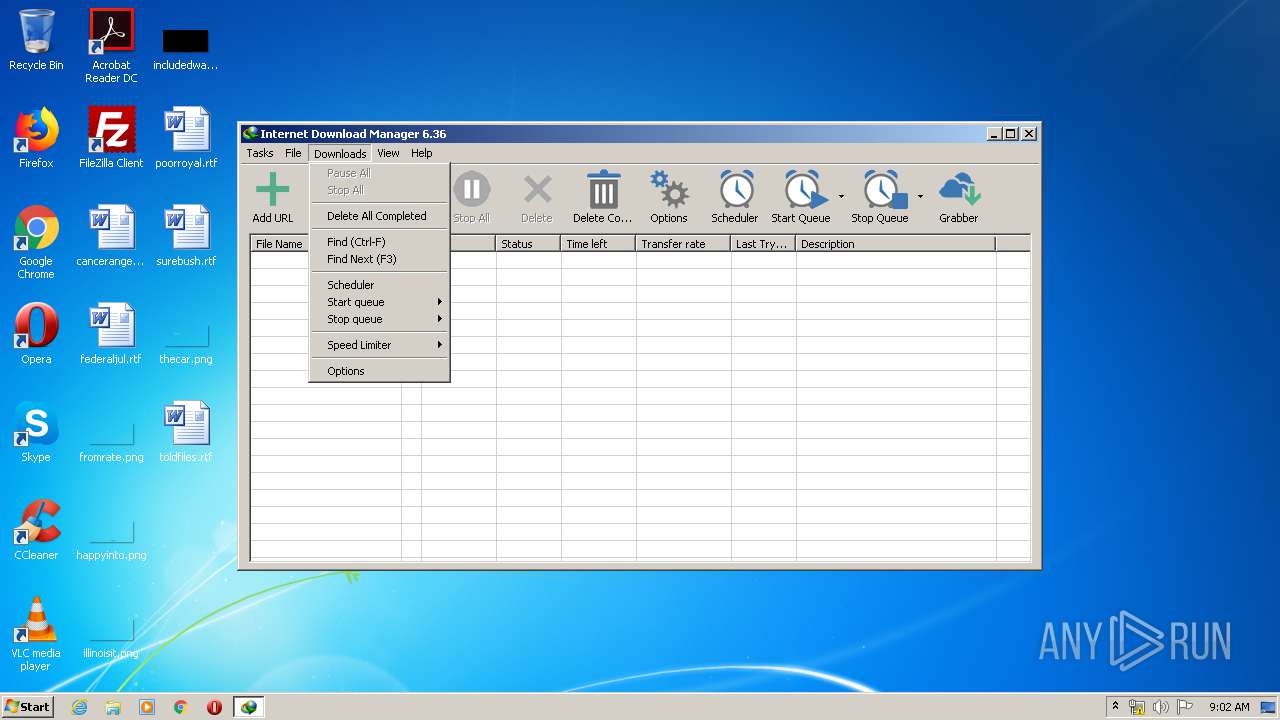
Task: Sort by the Last Try column header
Action: point(763,244)
